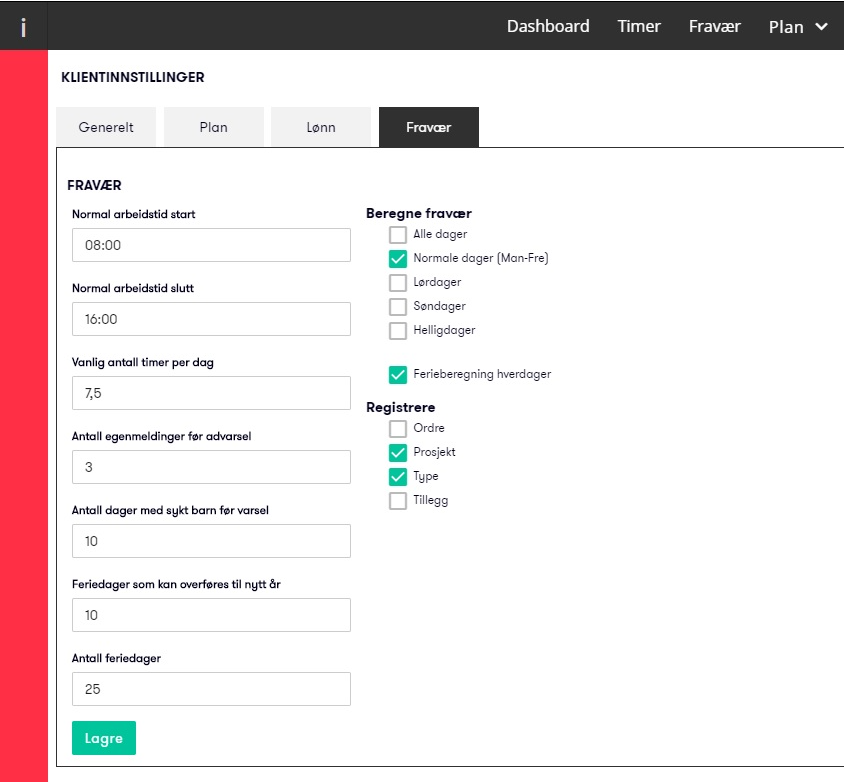Click the Antall feriedager input field
Screen dimensions: 845x782
coord(211,689)
